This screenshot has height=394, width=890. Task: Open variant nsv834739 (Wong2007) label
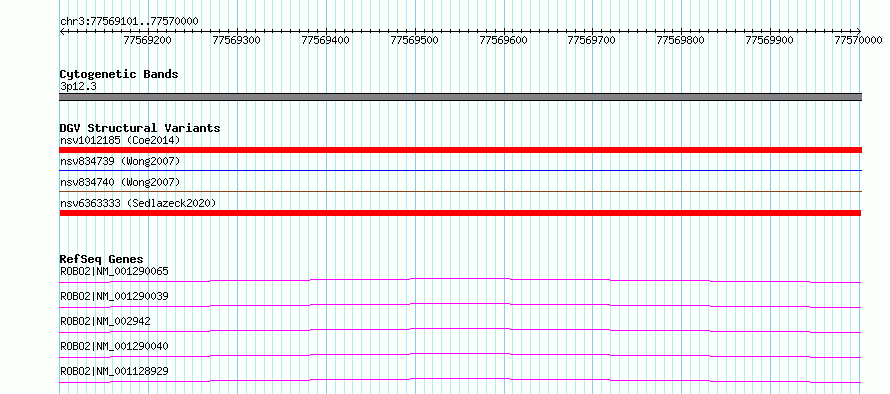(x=120, y=161)
